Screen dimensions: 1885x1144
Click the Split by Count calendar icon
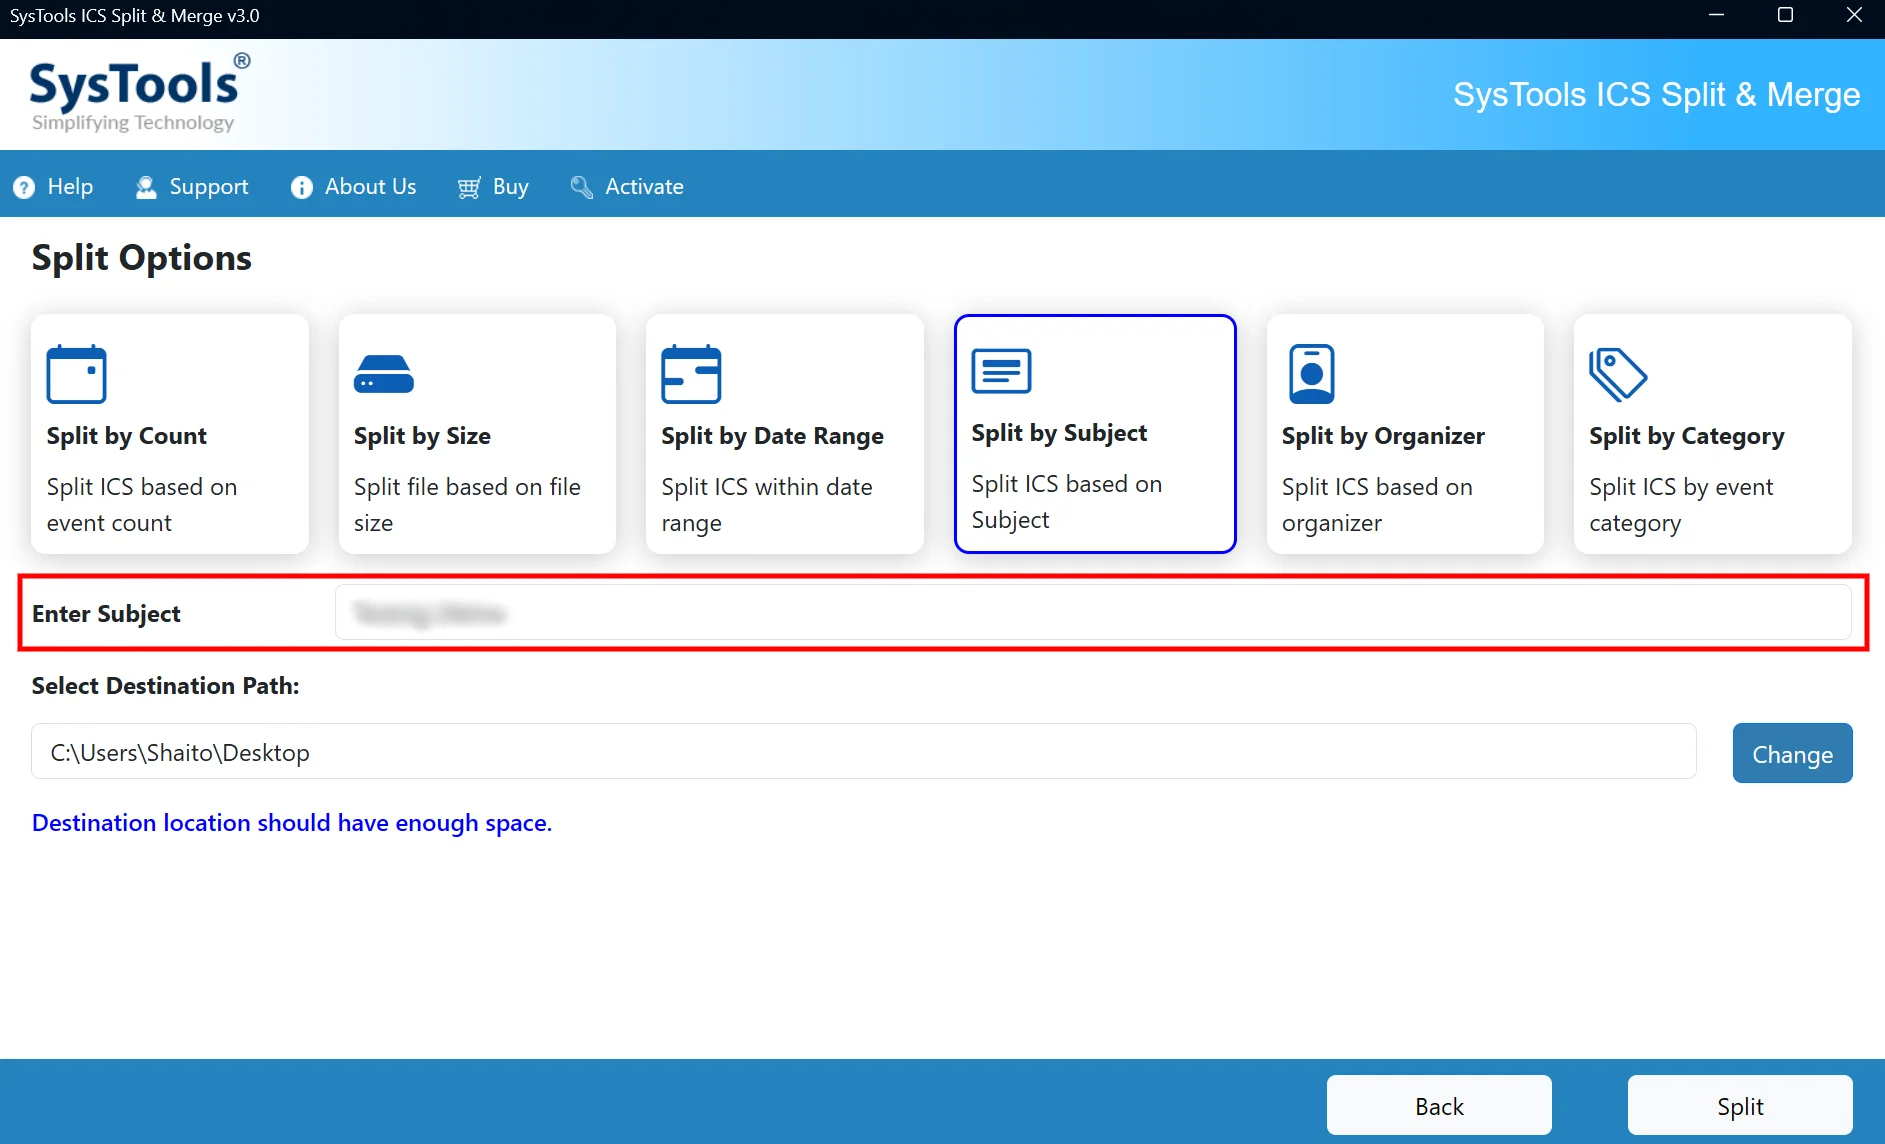pos(76,374)
